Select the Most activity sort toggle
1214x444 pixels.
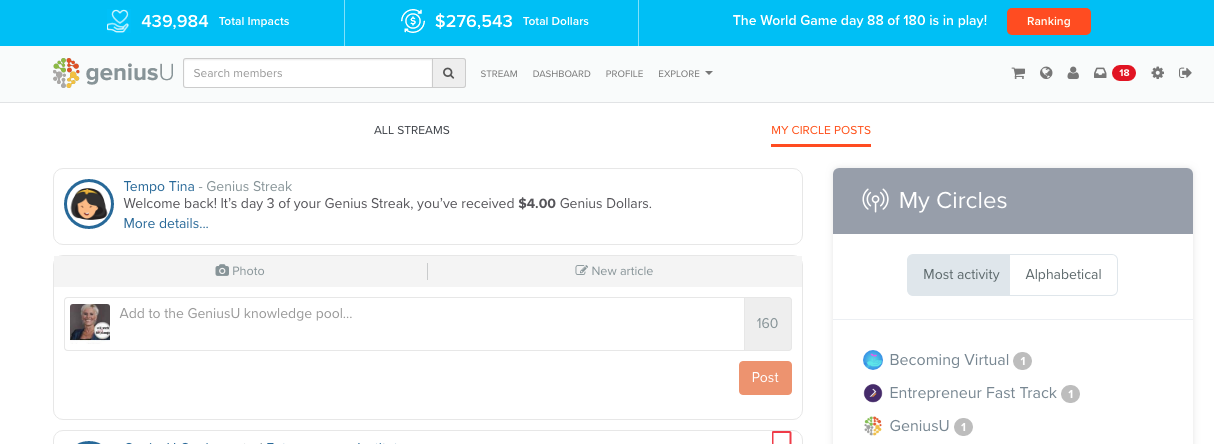tap(961, 274)
